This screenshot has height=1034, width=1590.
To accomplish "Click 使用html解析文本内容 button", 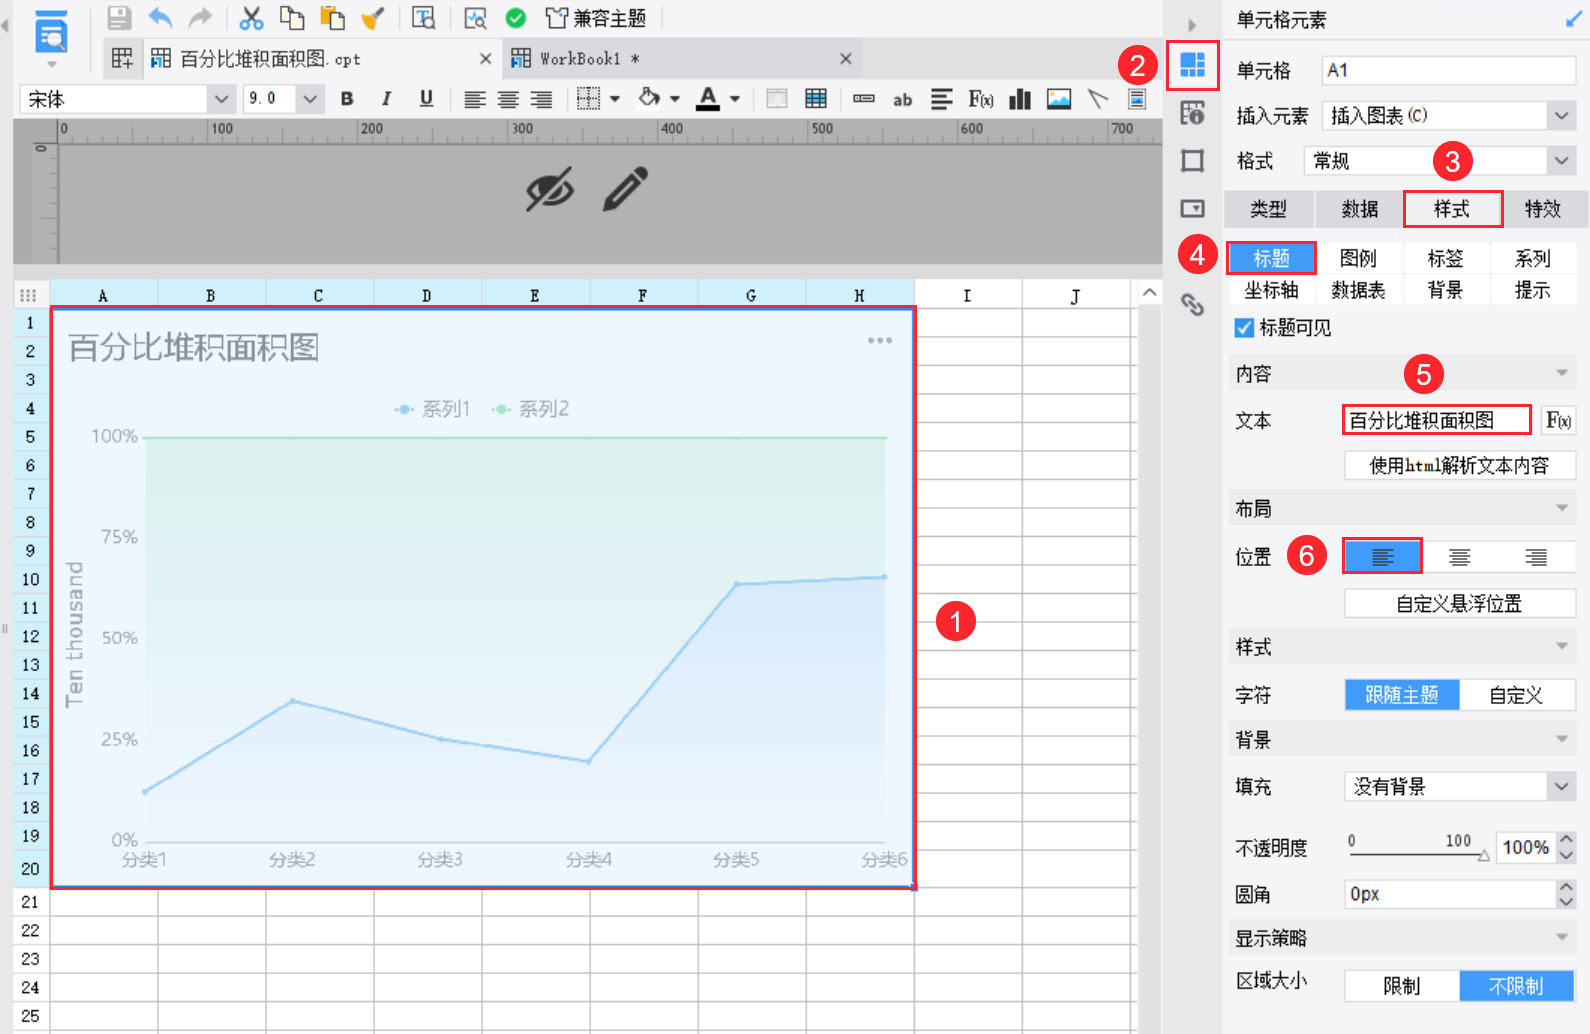I will (1460, 465).
